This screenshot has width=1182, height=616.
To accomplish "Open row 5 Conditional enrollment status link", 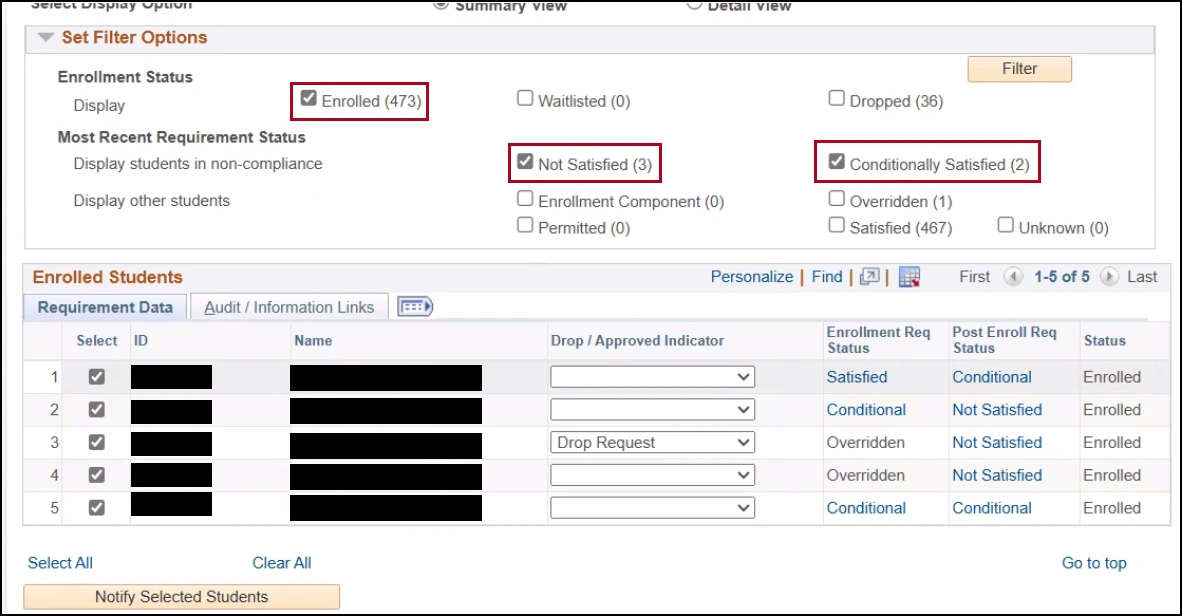I will (866, 508).
